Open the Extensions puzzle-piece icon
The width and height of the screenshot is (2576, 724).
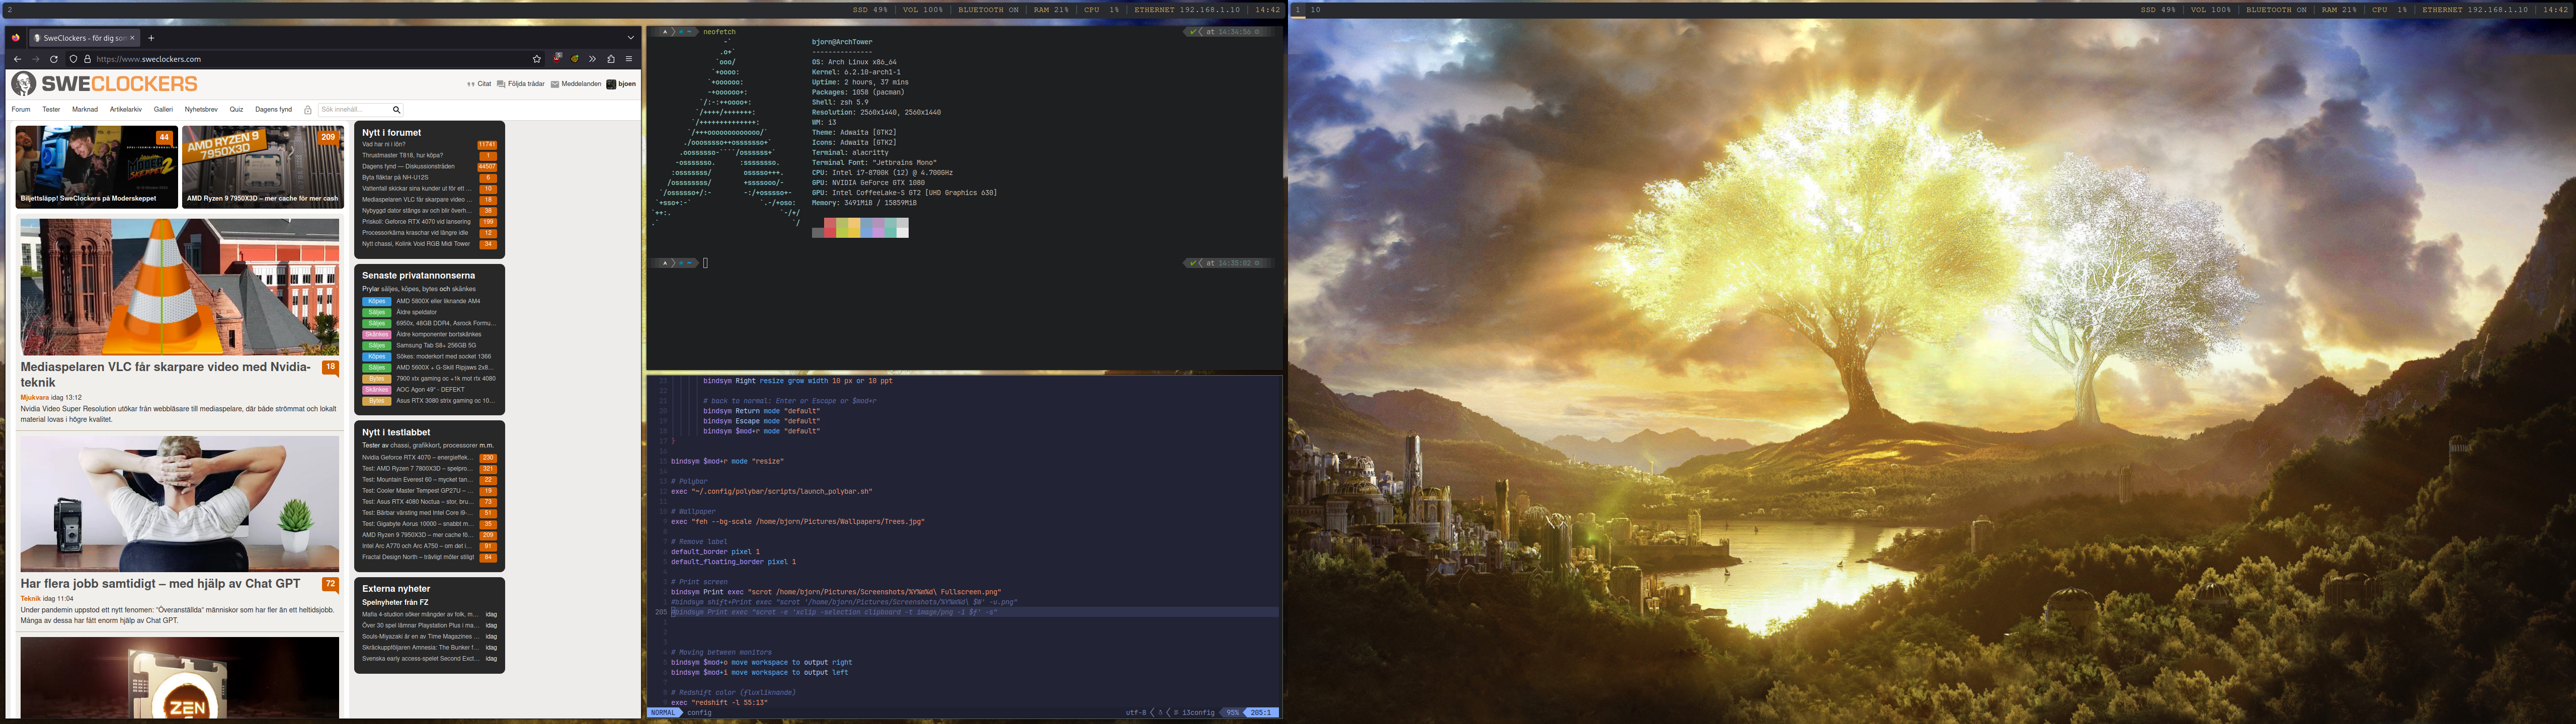(x=611, y=59)
